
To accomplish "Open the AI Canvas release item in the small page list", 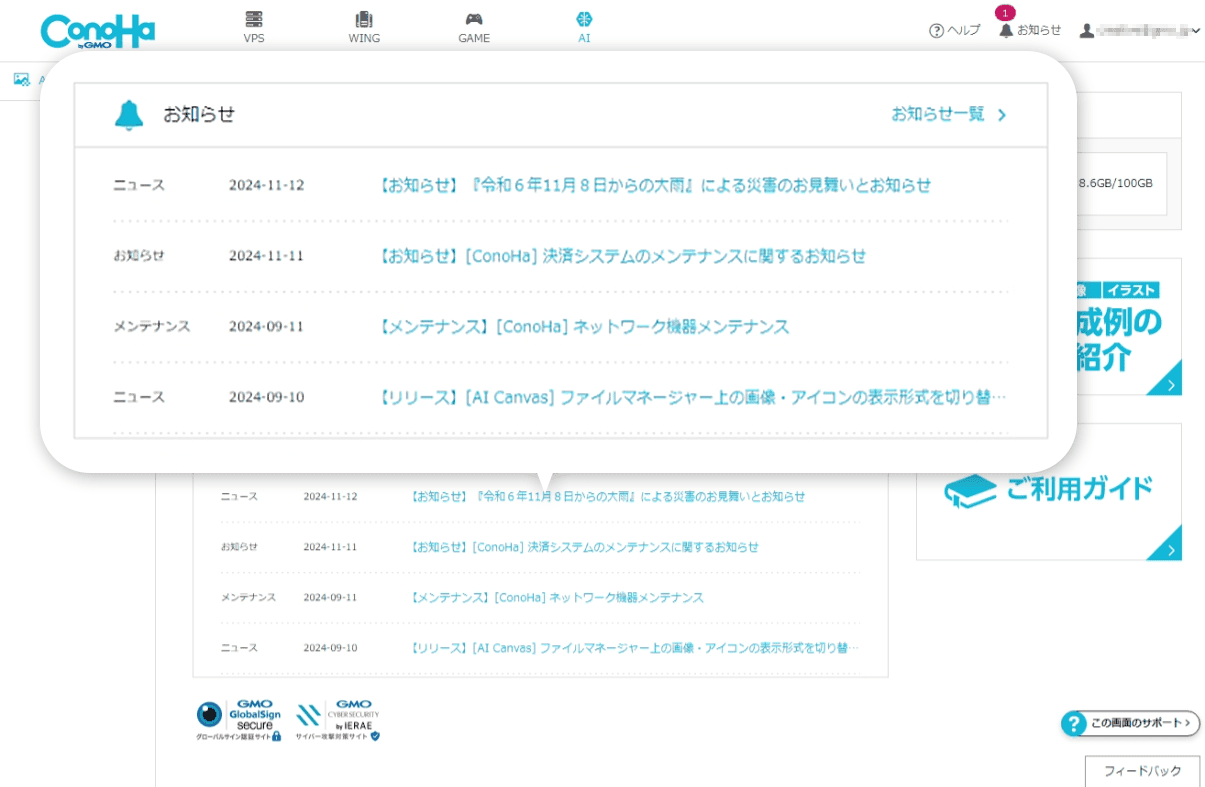I will [x=635, y=648].
